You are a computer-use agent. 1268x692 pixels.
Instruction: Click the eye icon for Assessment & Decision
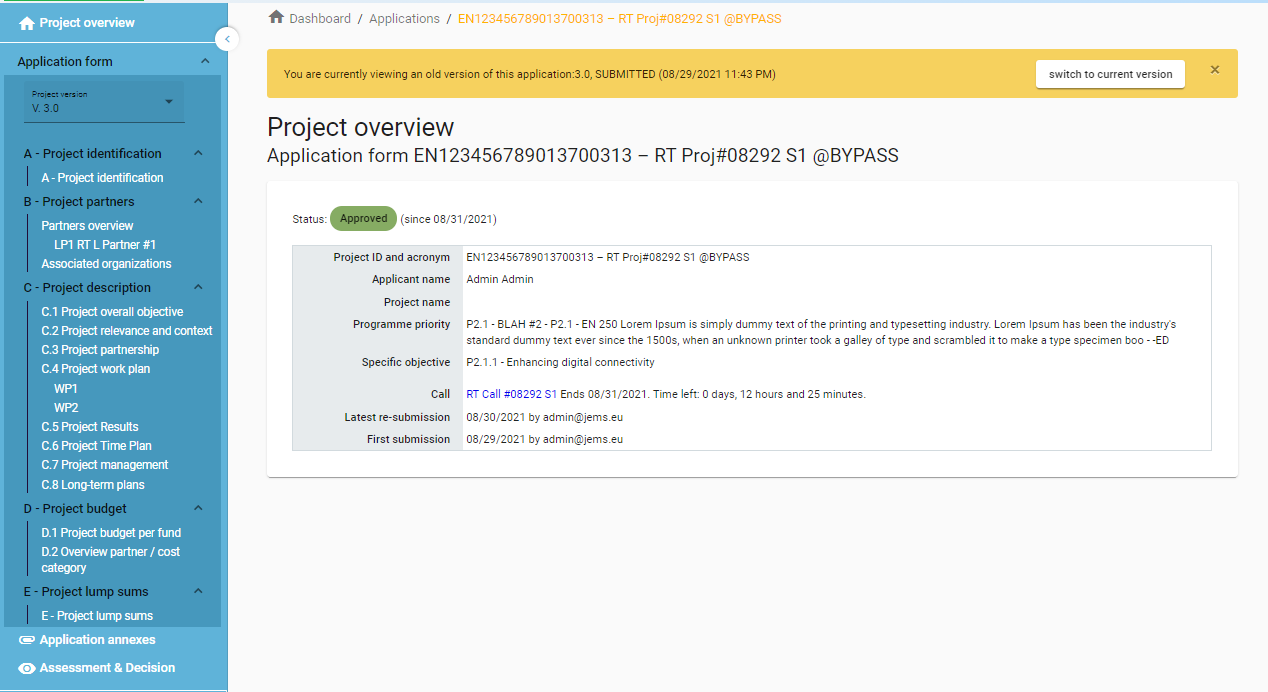tap(27, 668)
